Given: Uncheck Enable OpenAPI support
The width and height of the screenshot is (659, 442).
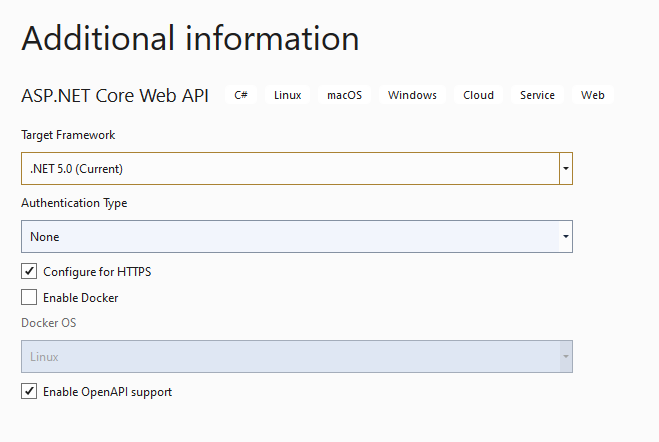Looking at the screenshot, I should (29, 391).
